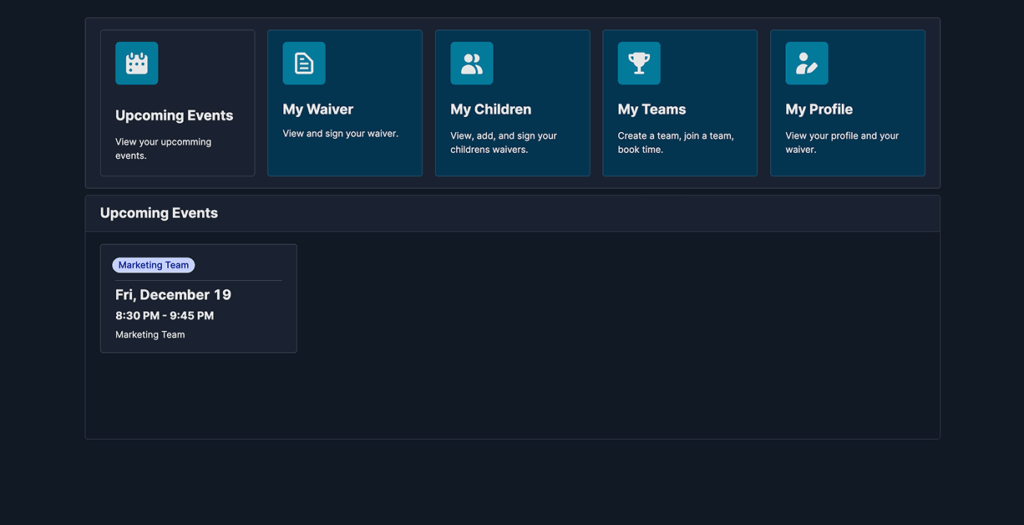Click 'View, add, and sign your childrens waivers' text
Viewport: 1024px width, 525px height.
503,142
